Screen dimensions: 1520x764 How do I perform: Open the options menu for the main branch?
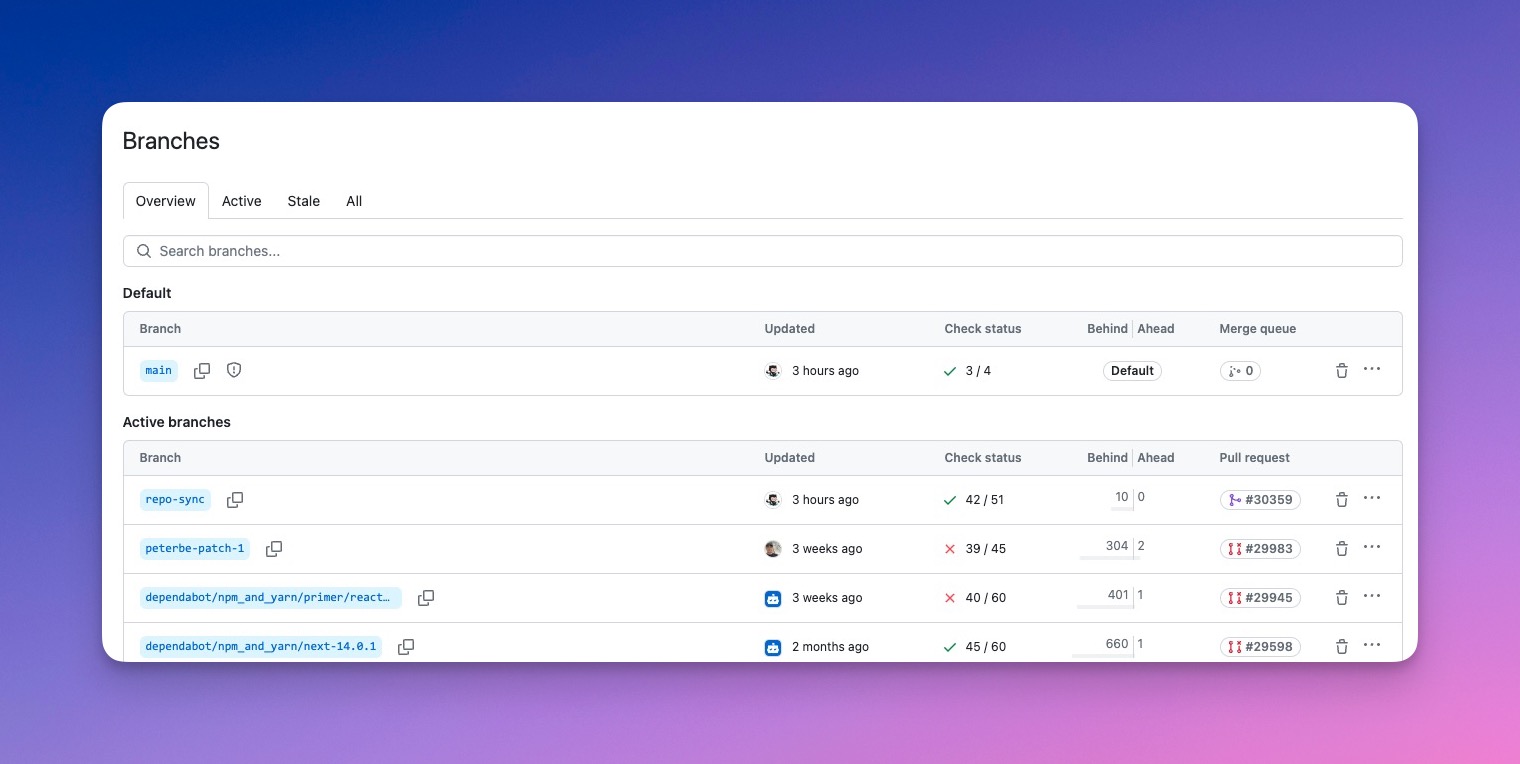point(1371,370)
